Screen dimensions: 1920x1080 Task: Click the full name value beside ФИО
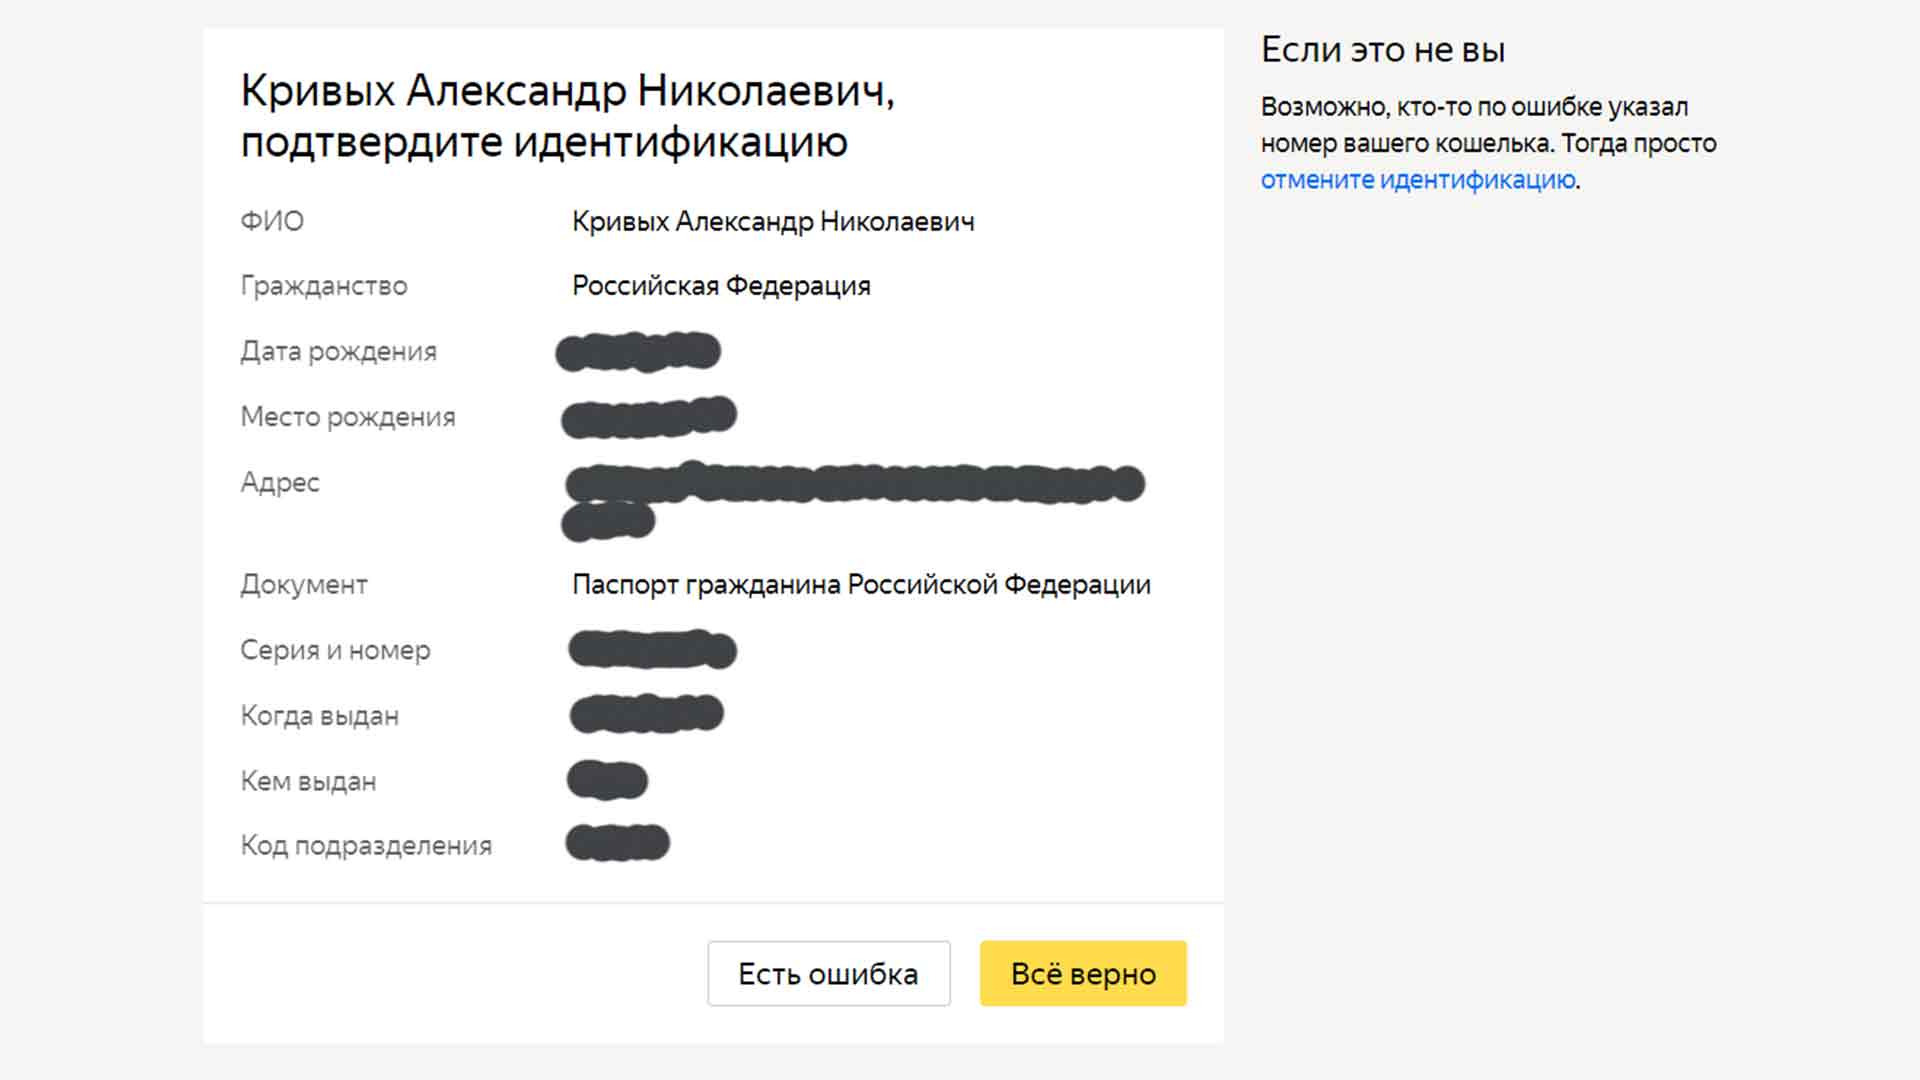click(773, 221)
